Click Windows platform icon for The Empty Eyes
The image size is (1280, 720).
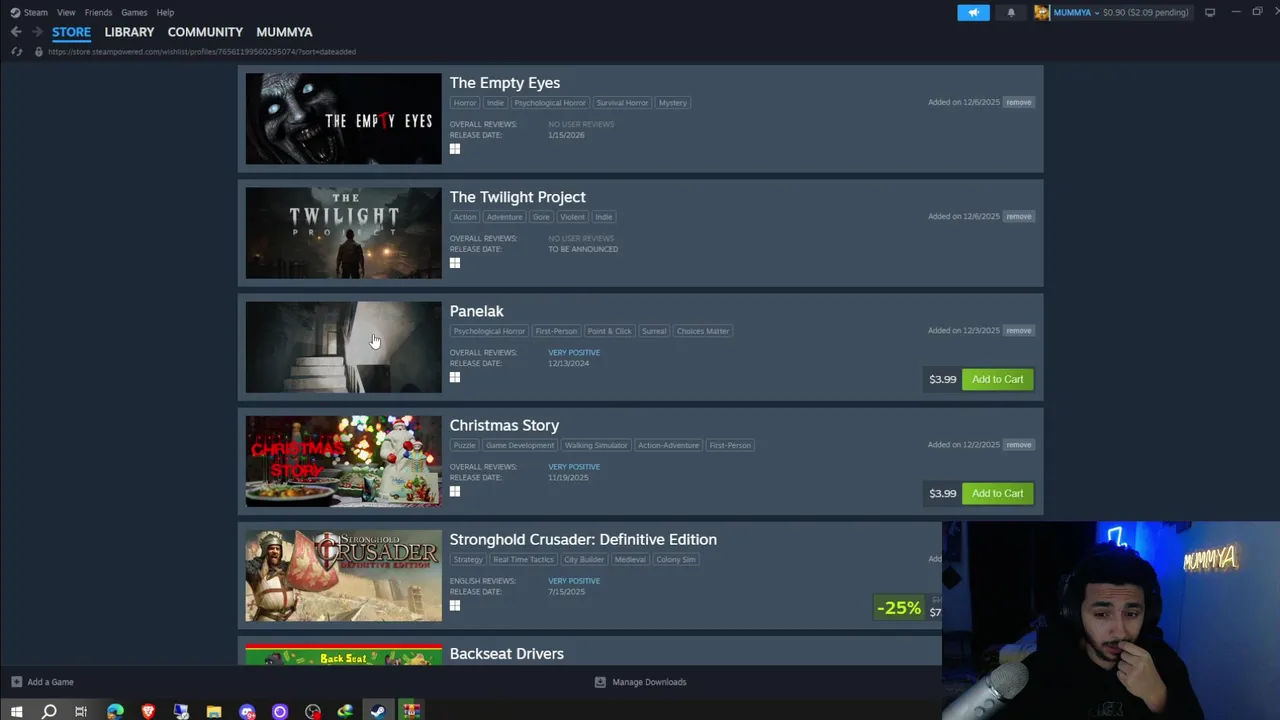(455, 149)
